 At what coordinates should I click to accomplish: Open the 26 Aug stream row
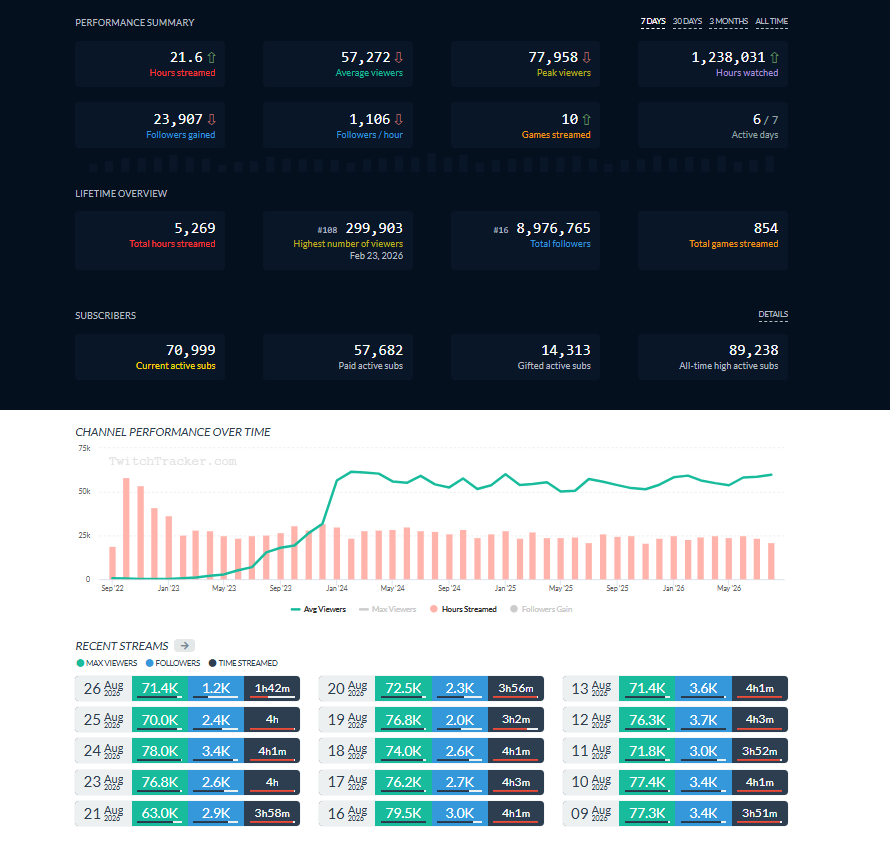(187, 688)
